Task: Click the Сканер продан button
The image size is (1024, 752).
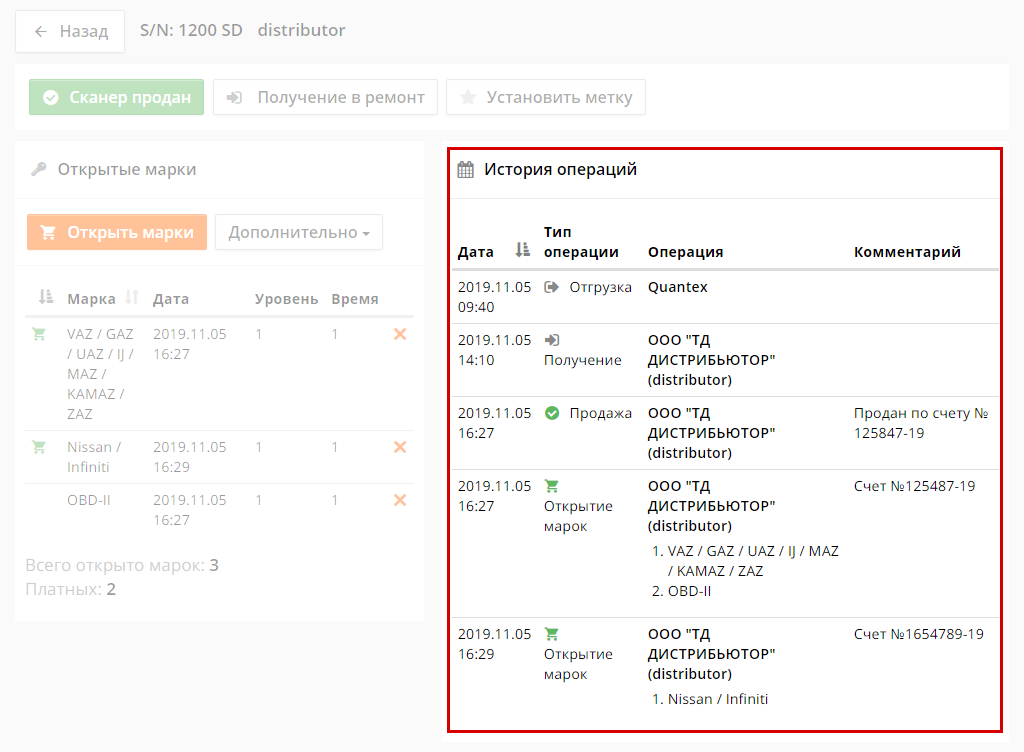Action: (x=117, y=98)
